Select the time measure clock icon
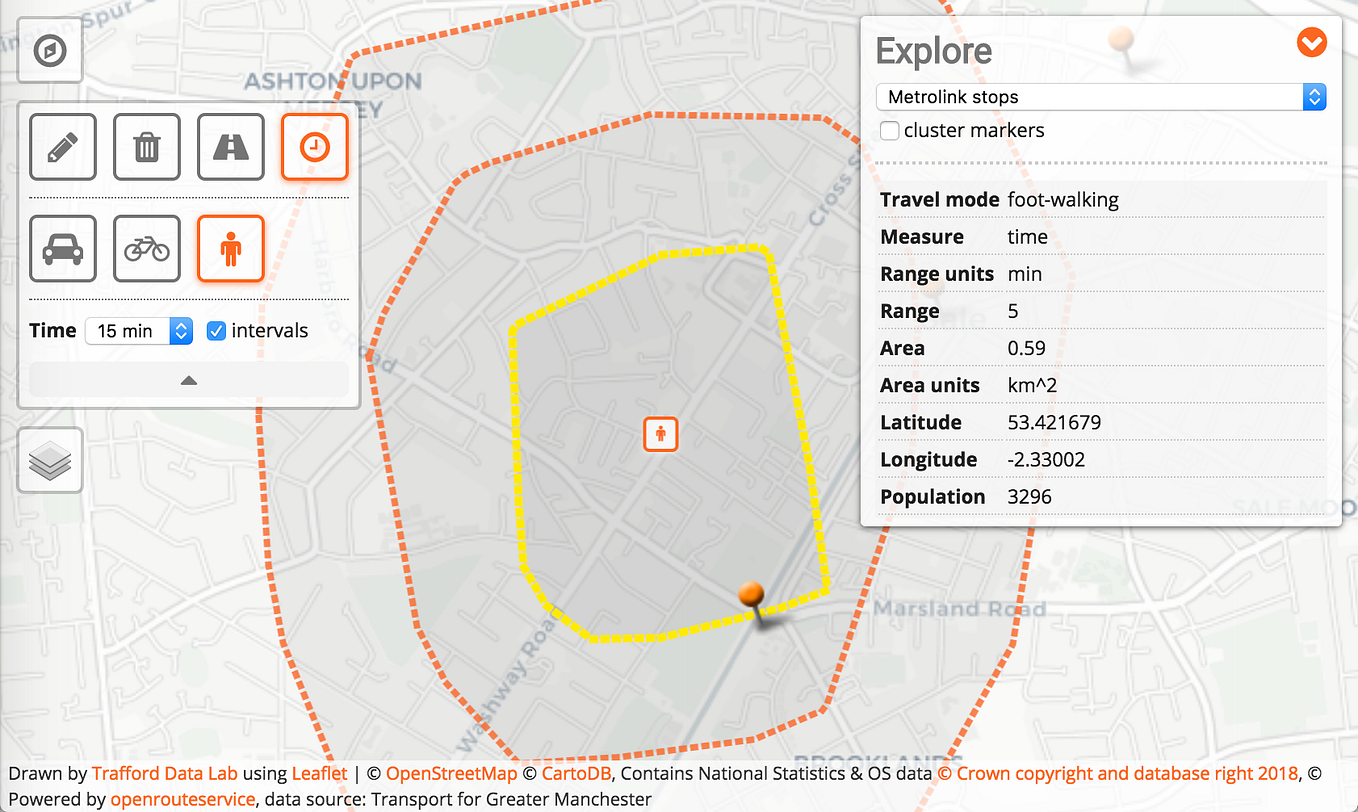Screen dimensions: 1358x812 pyautogui.click(x=314, y=146)
